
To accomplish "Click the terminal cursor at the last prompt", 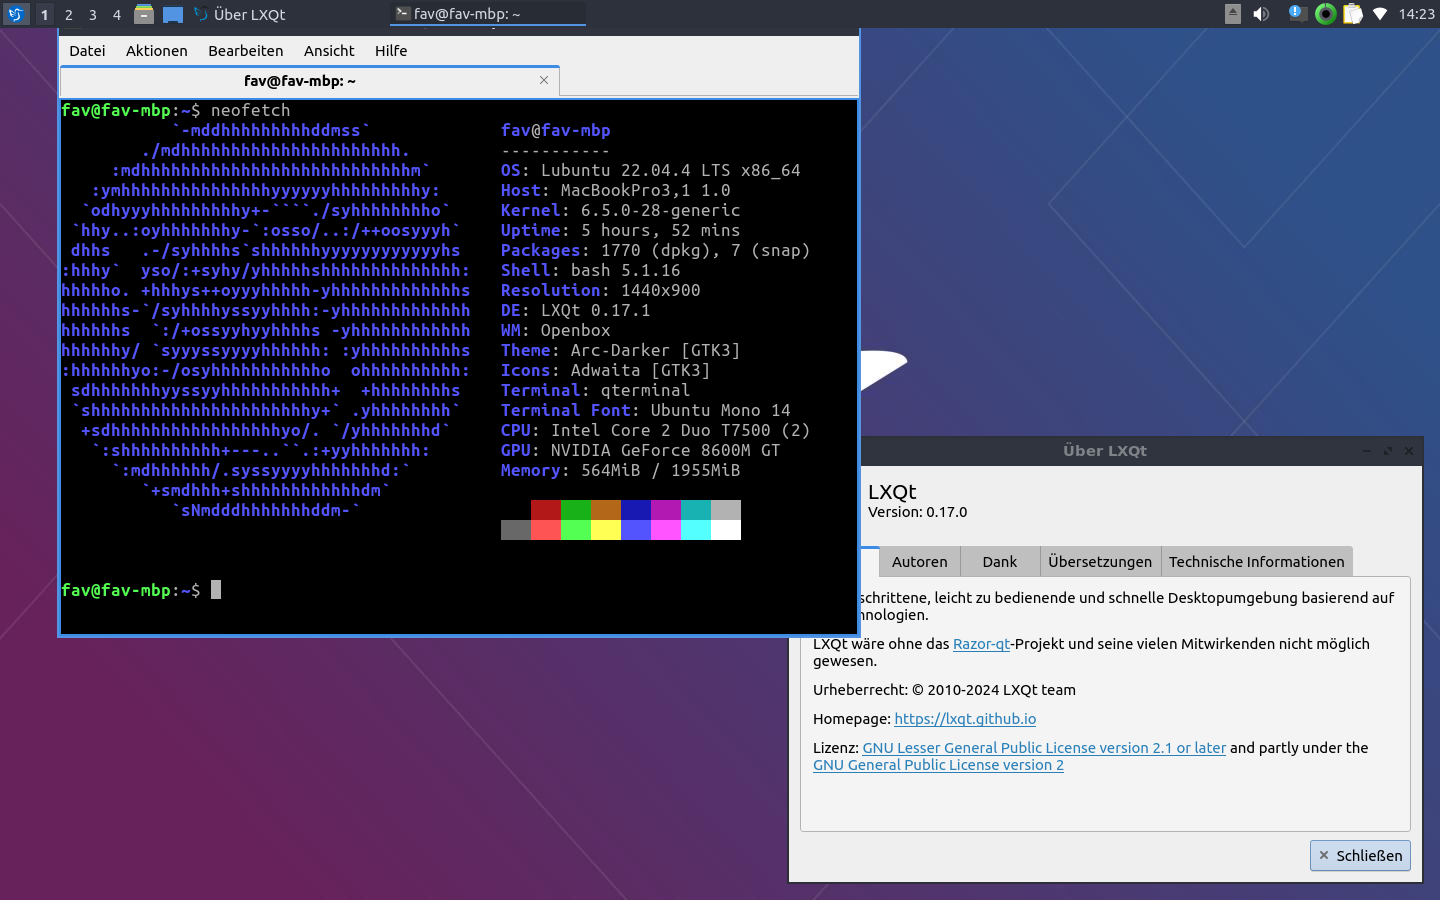I will click(216, 590).
